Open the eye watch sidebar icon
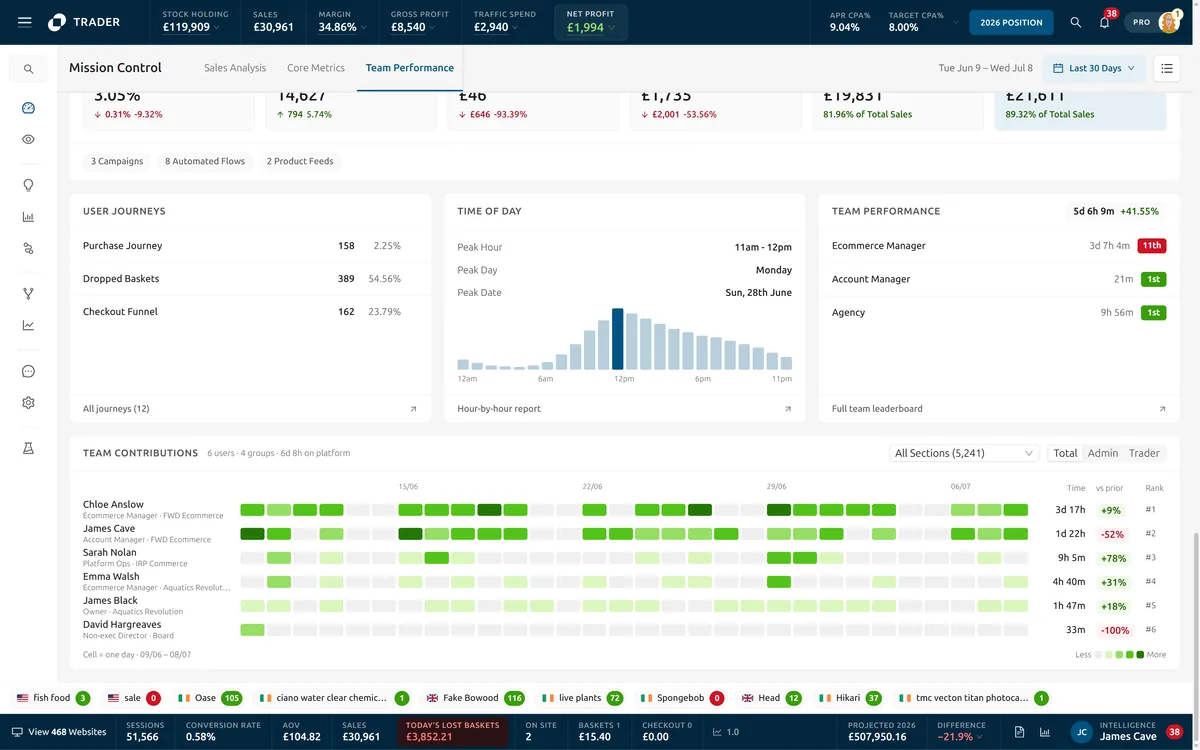The width and height of the screenshot is (1200, 750). pos(28,140)
